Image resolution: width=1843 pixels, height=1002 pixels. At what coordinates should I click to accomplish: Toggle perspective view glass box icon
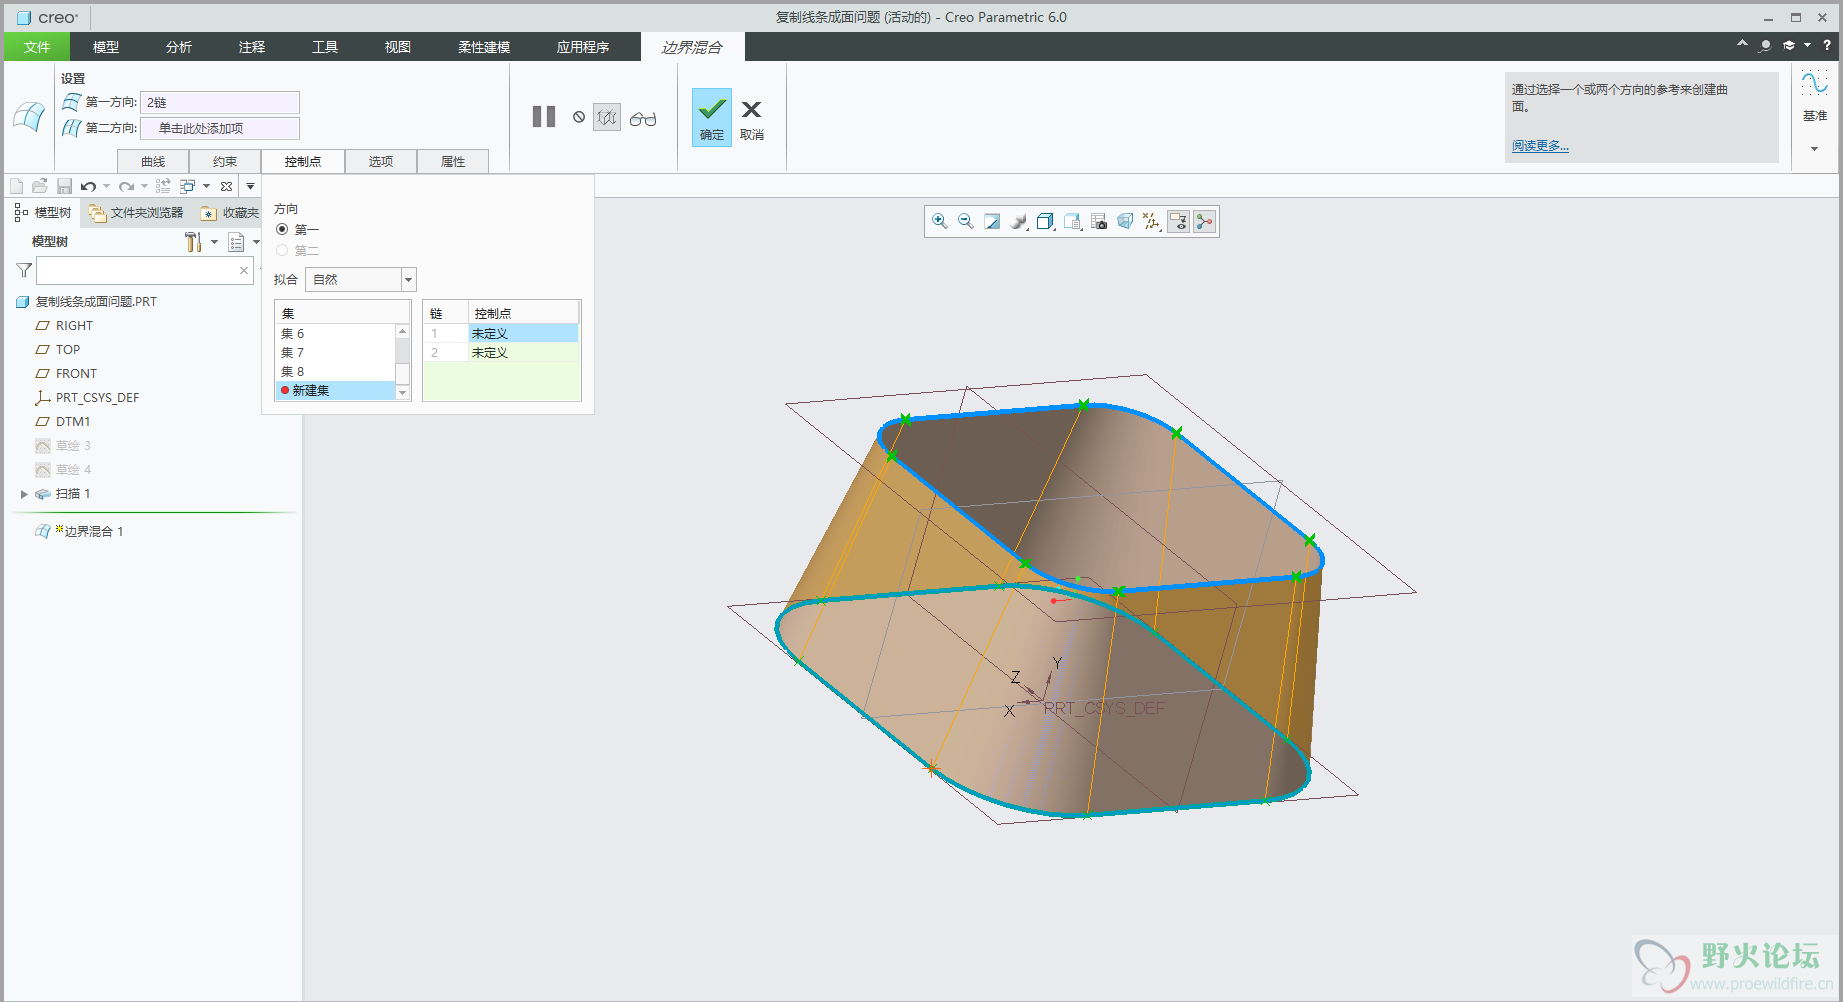pyautogui.click(x=1125, y=221)
